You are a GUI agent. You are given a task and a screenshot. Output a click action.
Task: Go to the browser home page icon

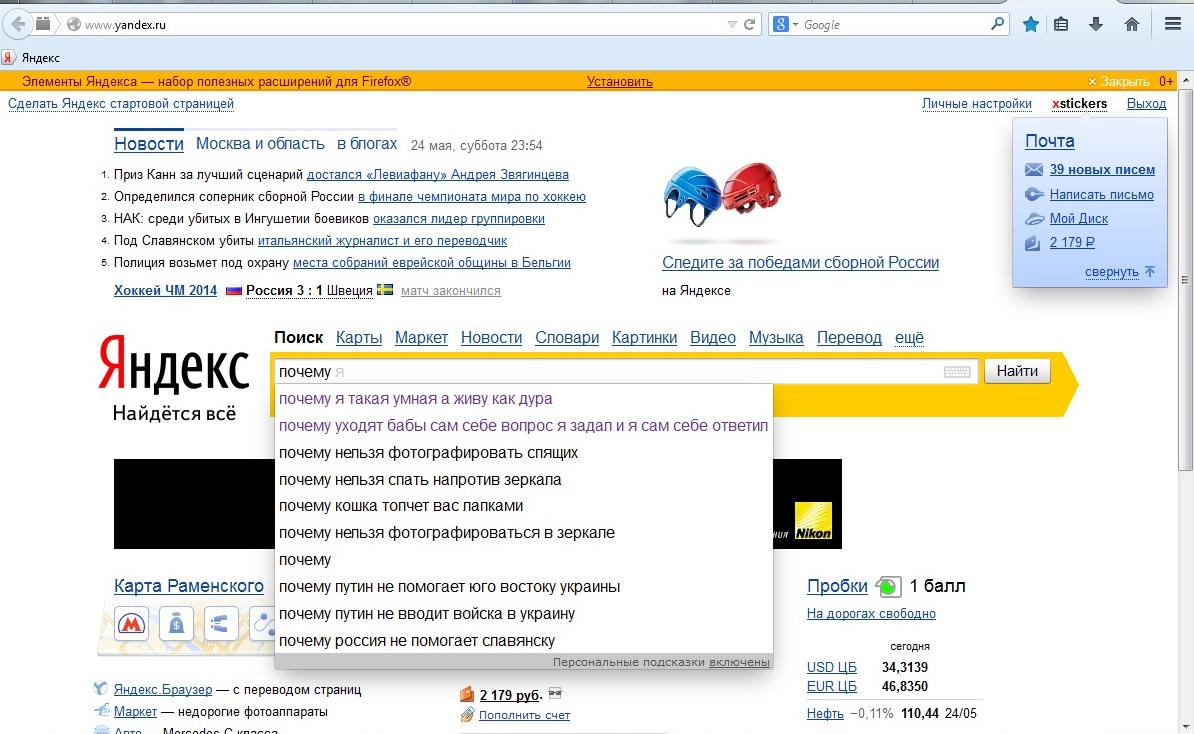(x=1132, y=24)
